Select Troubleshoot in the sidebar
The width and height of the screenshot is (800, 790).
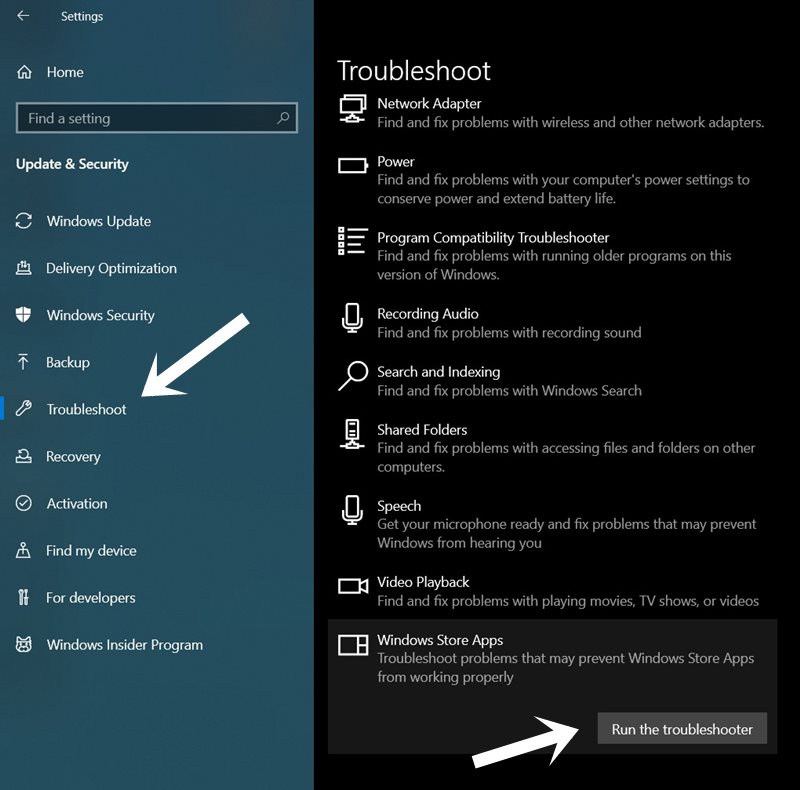pos(86,409)
